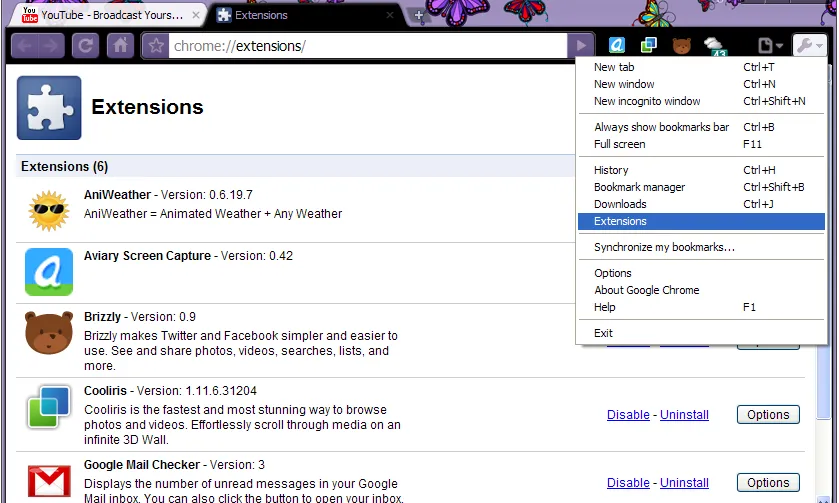Open Google Mail Checker Options button
This screenshot has width=839, height=503.
coord(768,483)
